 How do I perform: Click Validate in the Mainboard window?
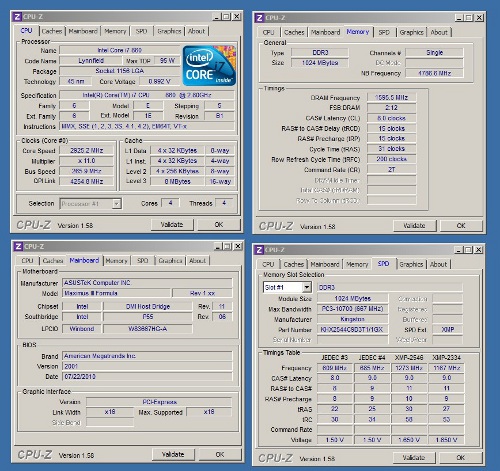click(173, 454)
